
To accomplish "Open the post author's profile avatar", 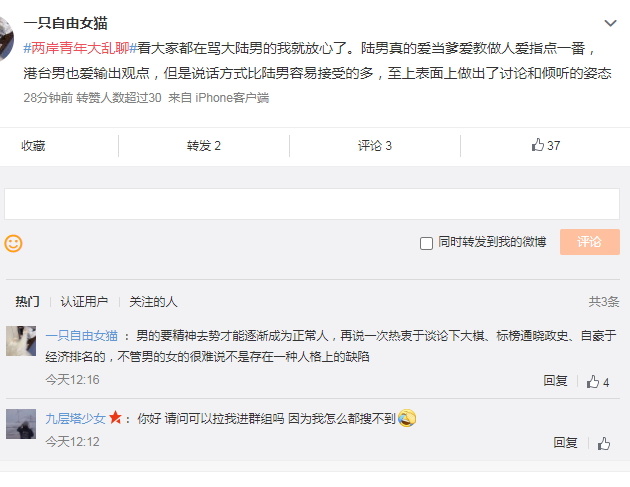I will point(5,39).
